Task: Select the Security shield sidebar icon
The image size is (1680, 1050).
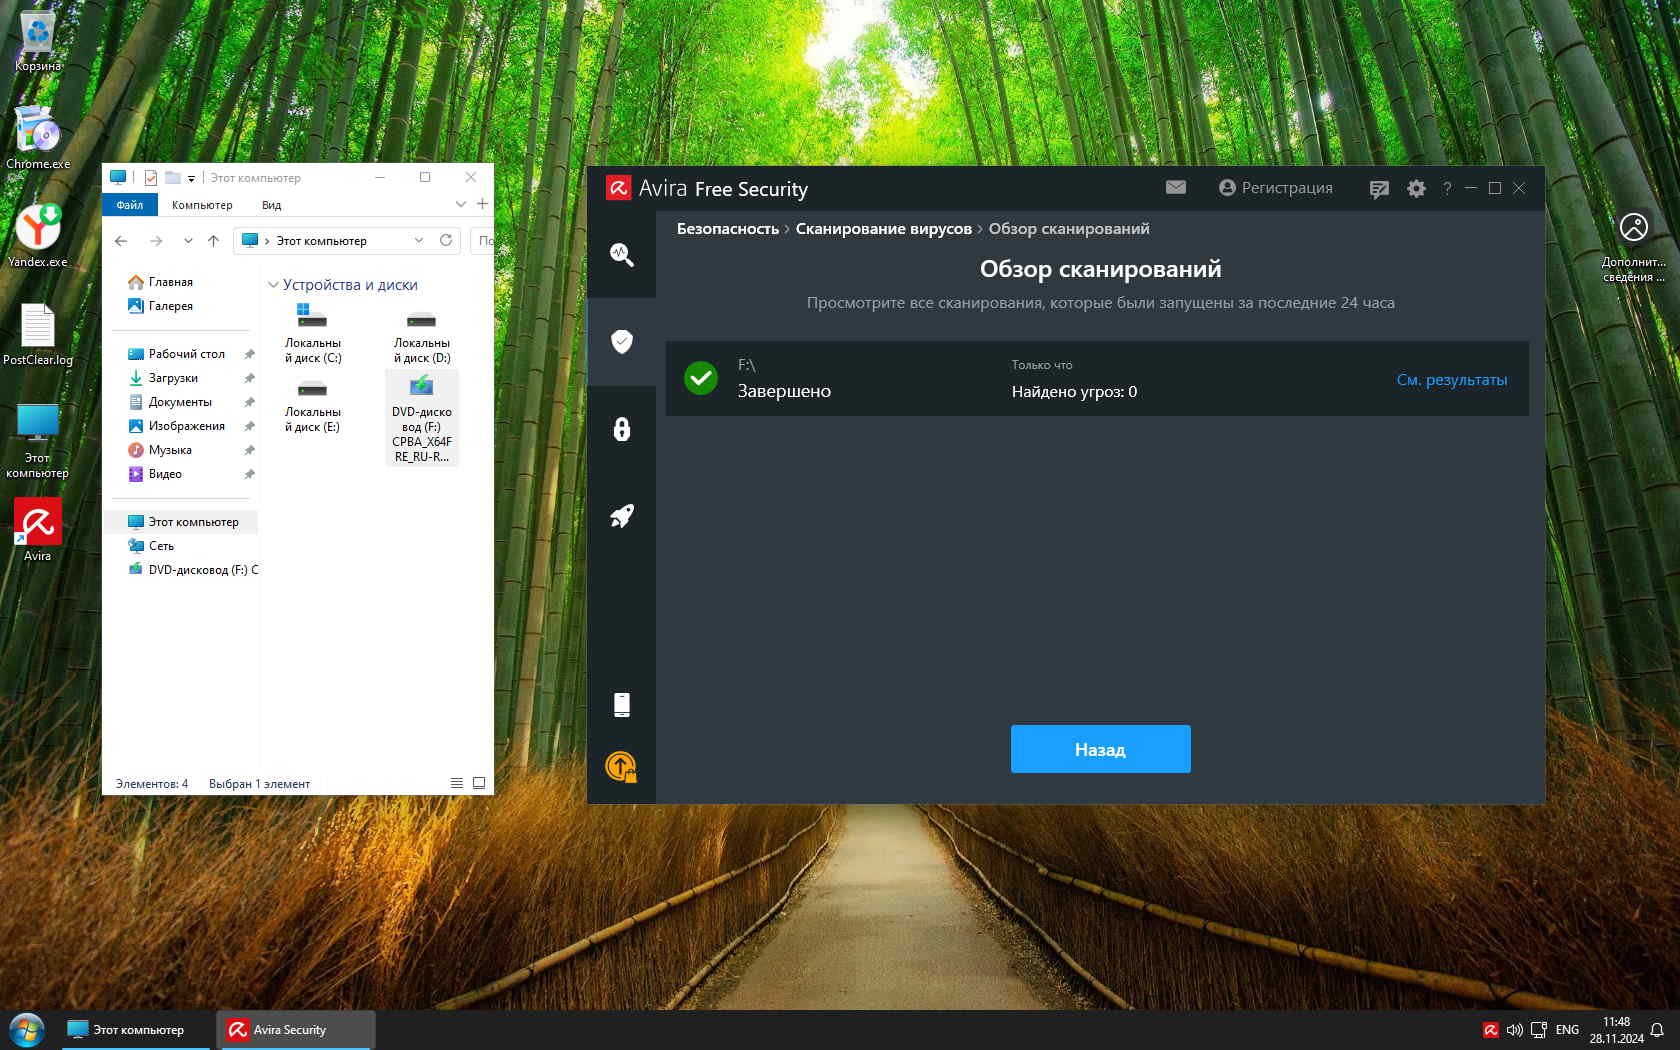Action: click(x=621, y=342)
